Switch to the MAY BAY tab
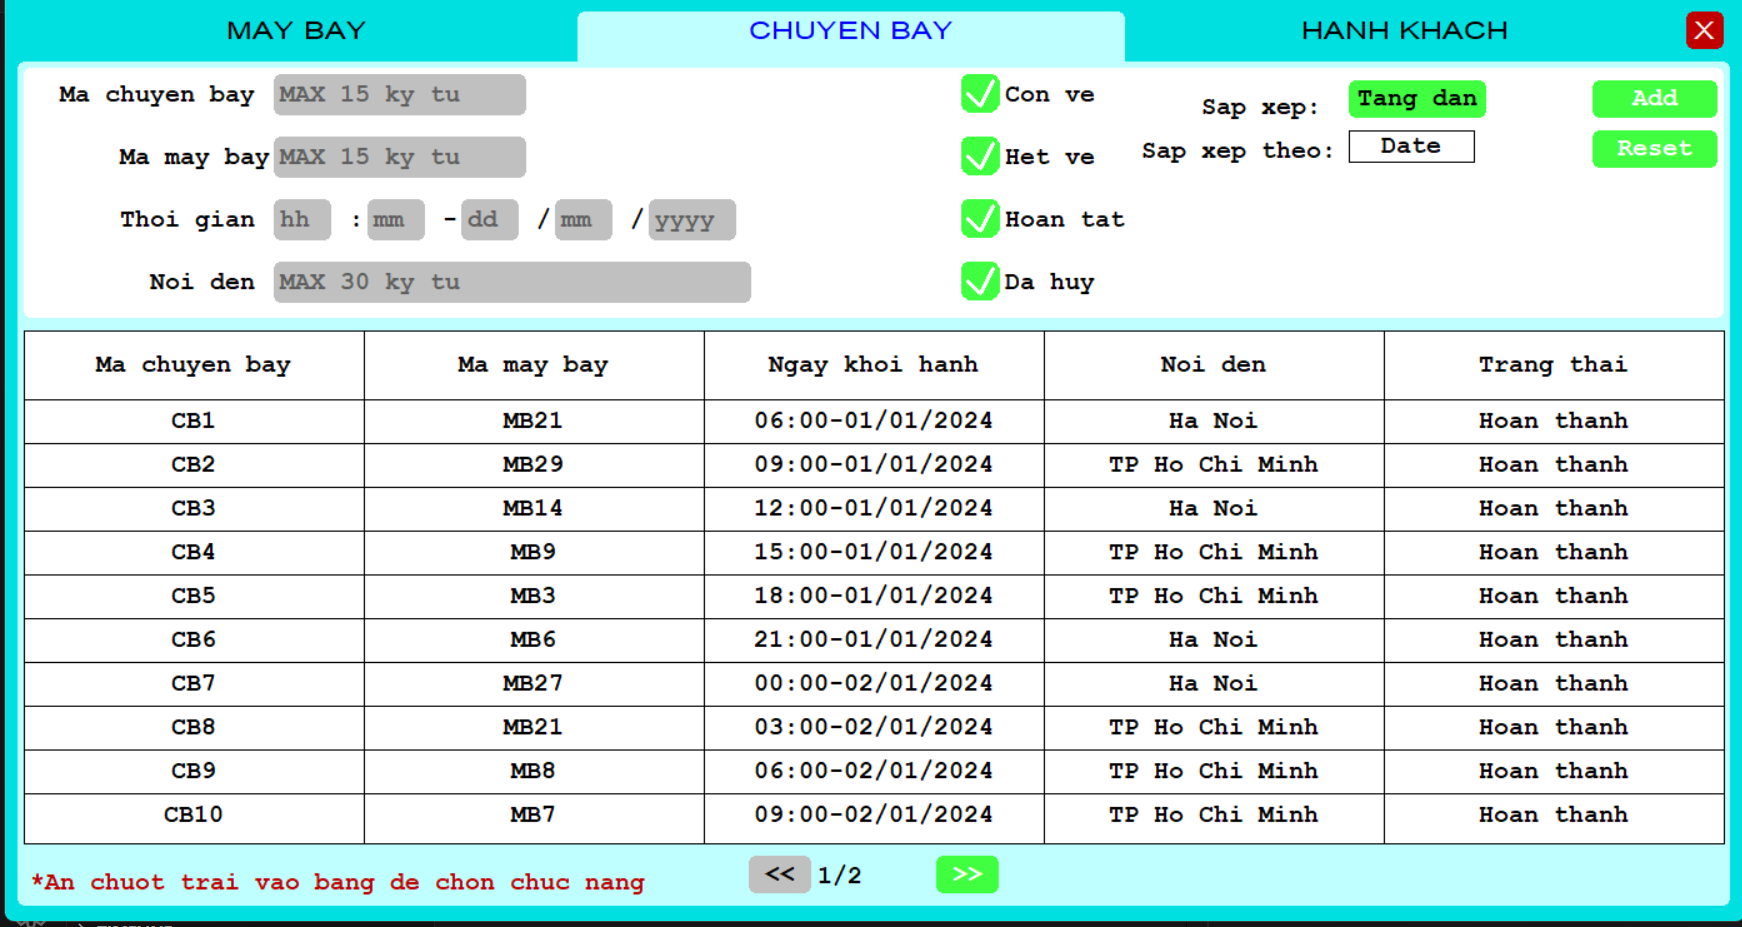Viewport: 1742px width, 927px height. click(x=296, y=31)
